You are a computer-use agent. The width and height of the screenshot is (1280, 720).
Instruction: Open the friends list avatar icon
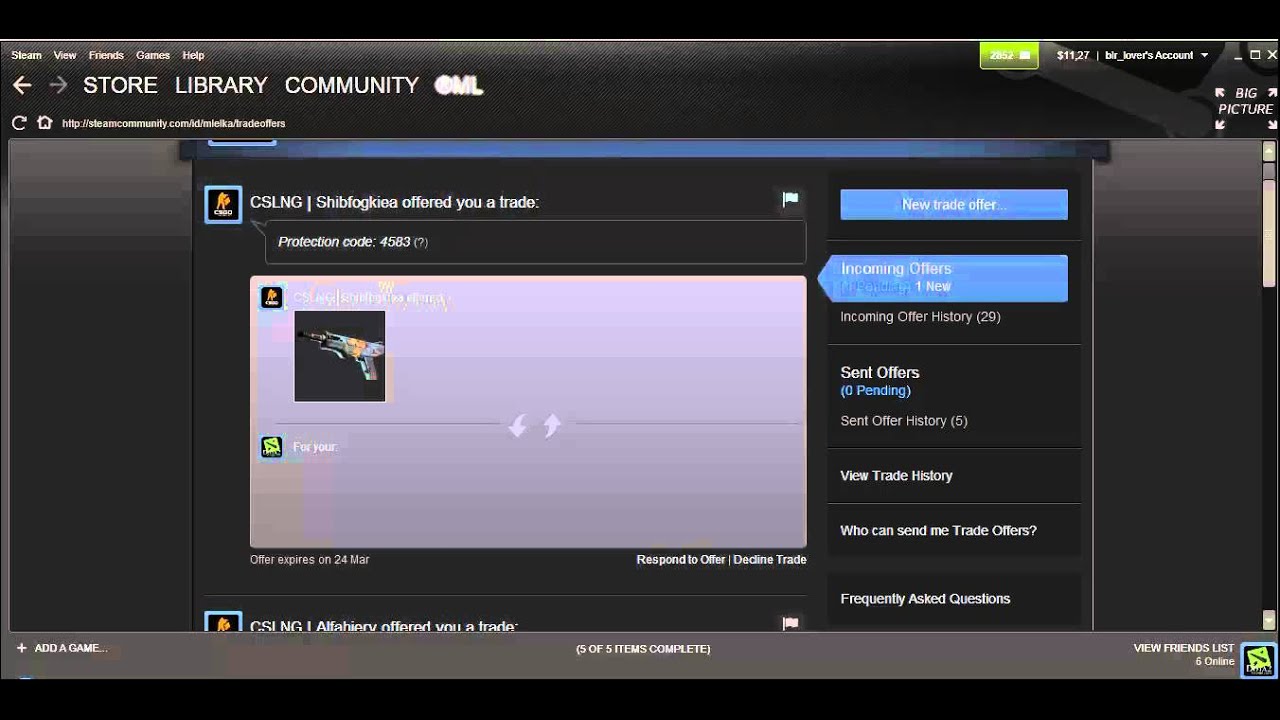tap(1258, 659)
